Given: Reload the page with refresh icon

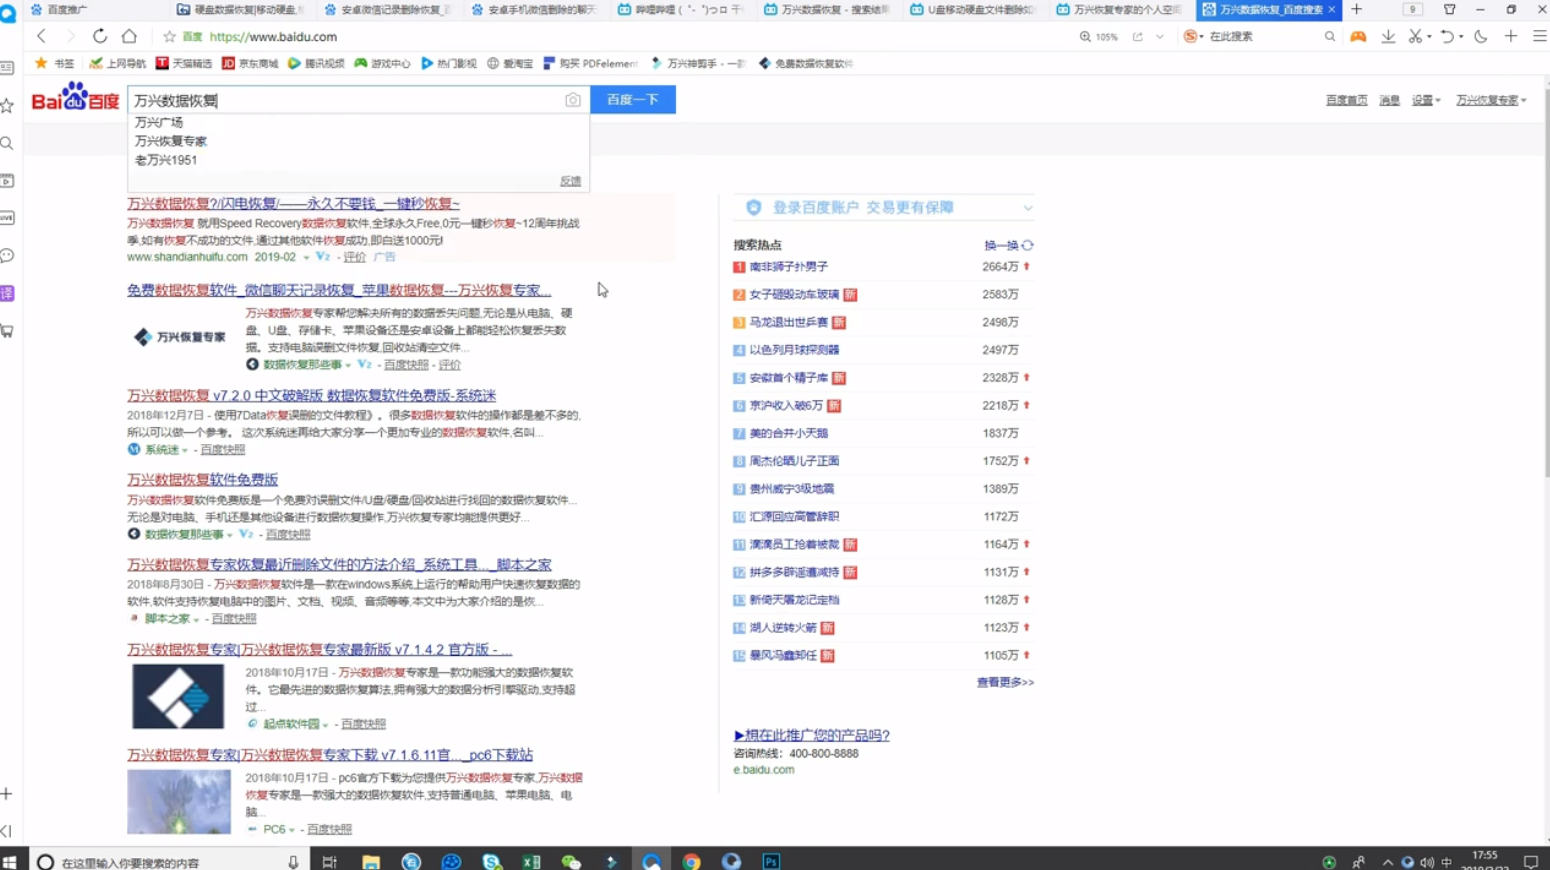Looking at the screenshot, I should tap(100, 36).
